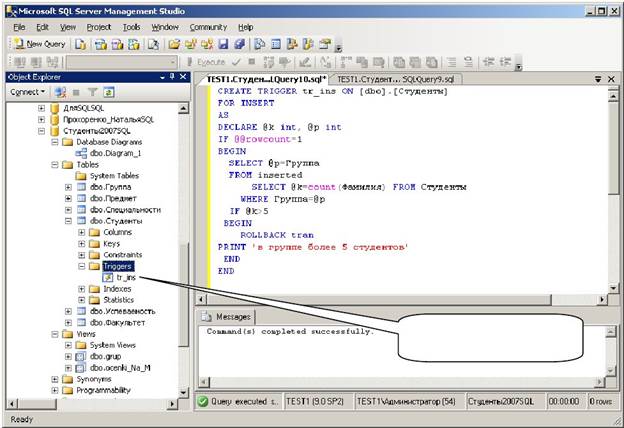This screenshot has height=428, width=624.
Task: Click the Save All icon
Action: [240, 44]
